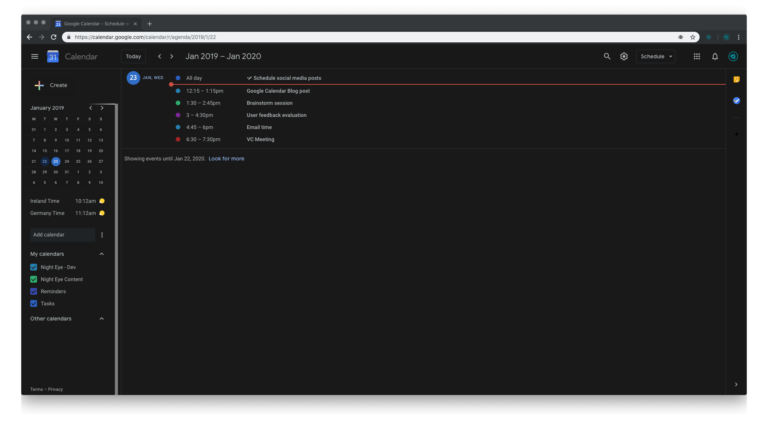The image size is (768, 423).
Task: Toggle the Reminders calendar checkbox
Action: tap(34, 291)
